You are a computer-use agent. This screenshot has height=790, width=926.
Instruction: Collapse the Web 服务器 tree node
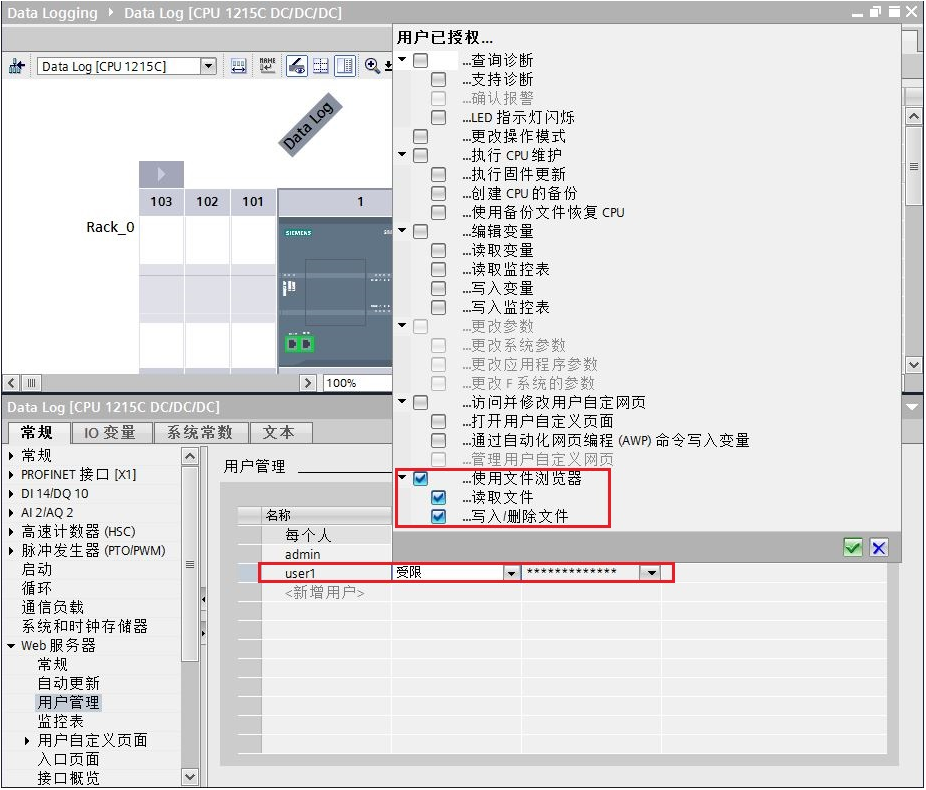[x=11, y=646]
